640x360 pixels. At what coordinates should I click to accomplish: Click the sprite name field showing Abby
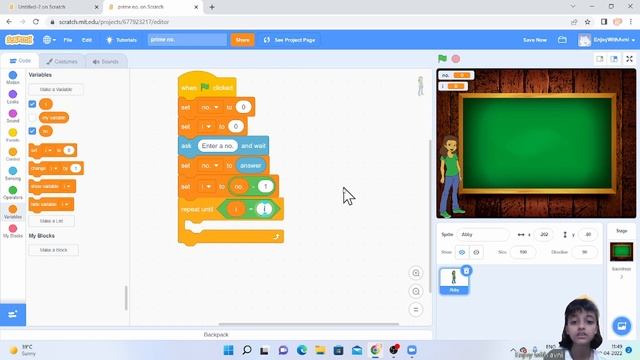(x=483, y=235)
